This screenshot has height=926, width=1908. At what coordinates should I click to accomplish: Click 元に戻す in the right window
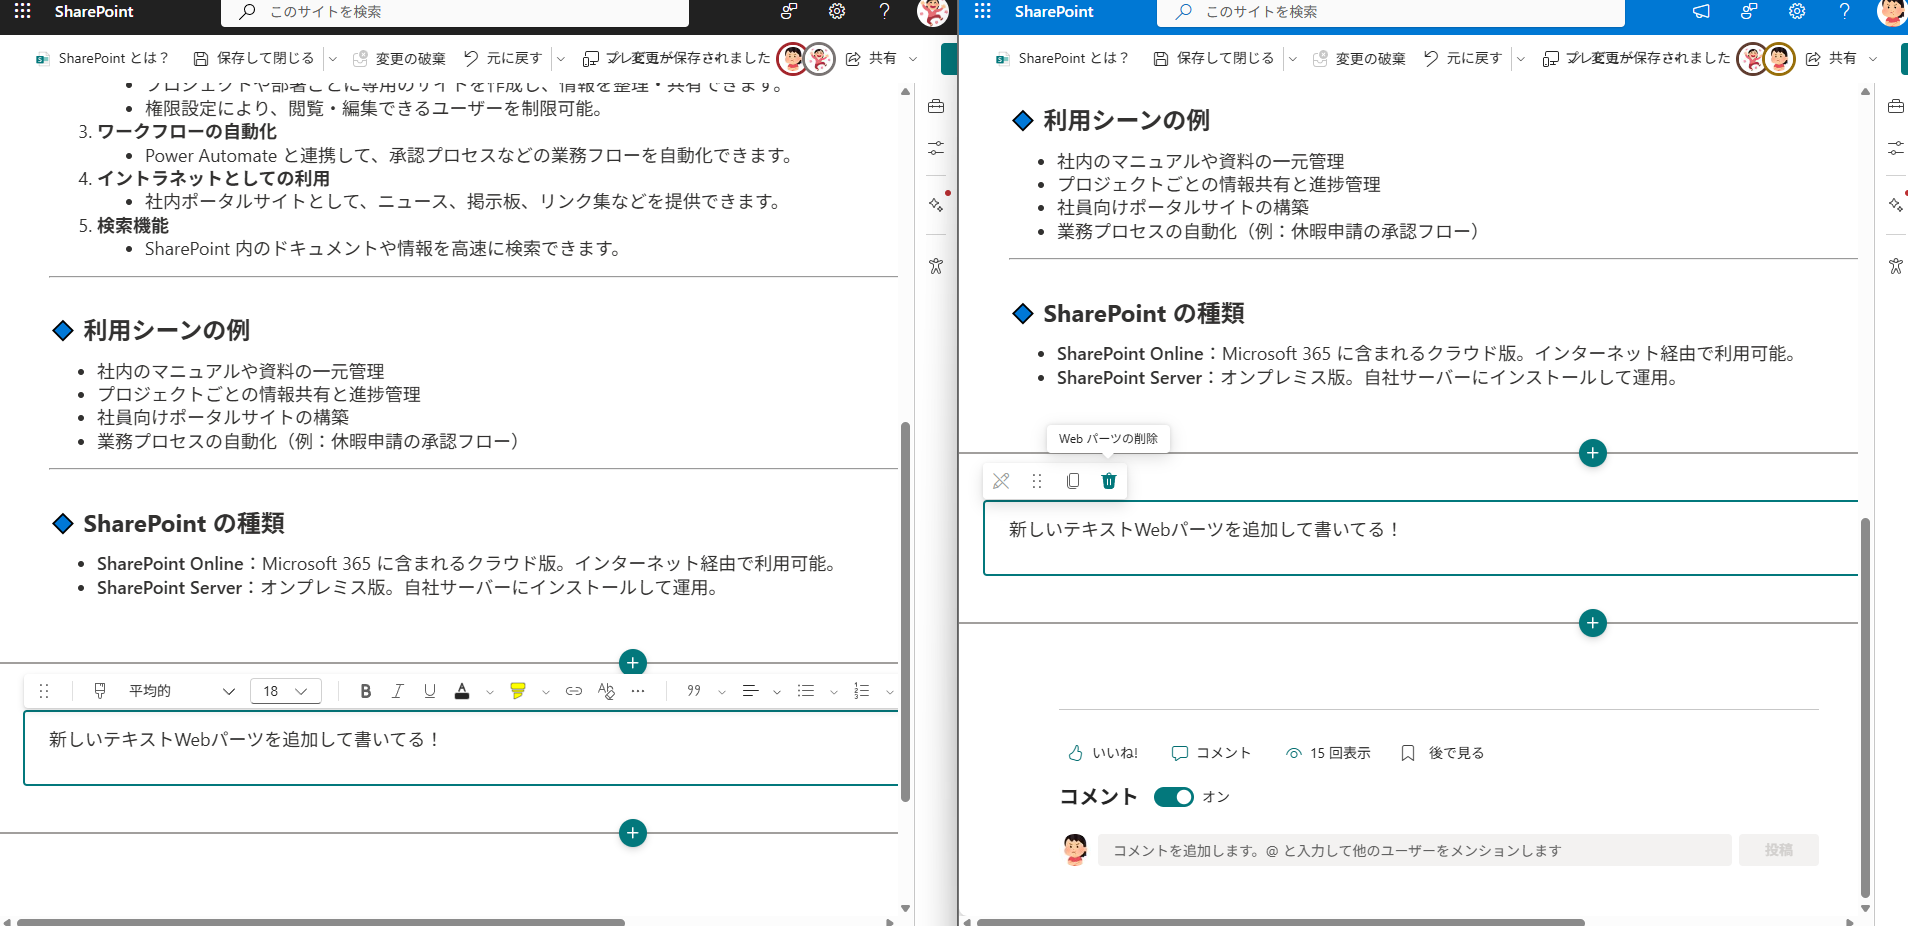[x=1463, y=58]
